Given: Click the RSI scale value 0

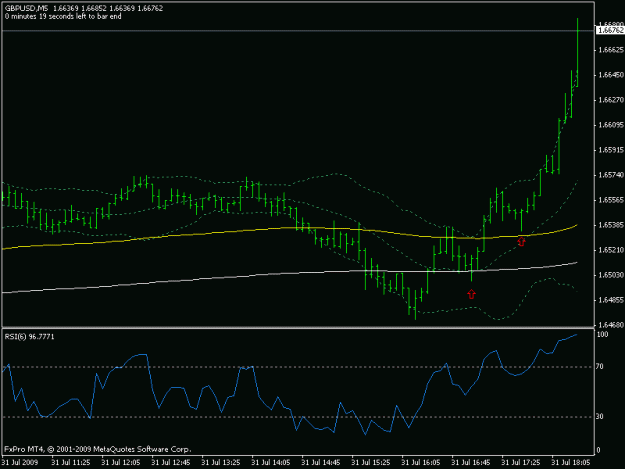Looking at the screenshot, I should point(598,451).
